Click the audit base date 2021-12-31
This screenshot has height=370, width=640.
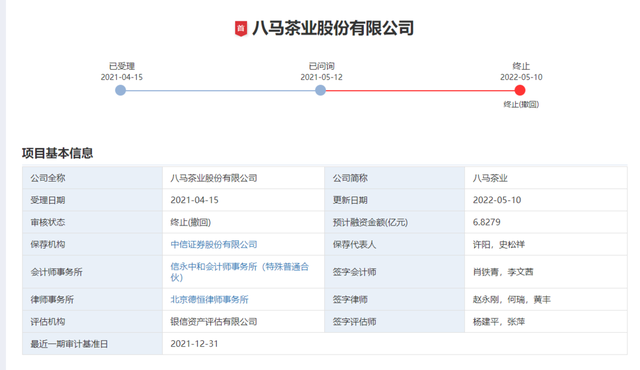click(x=194, y=344)
